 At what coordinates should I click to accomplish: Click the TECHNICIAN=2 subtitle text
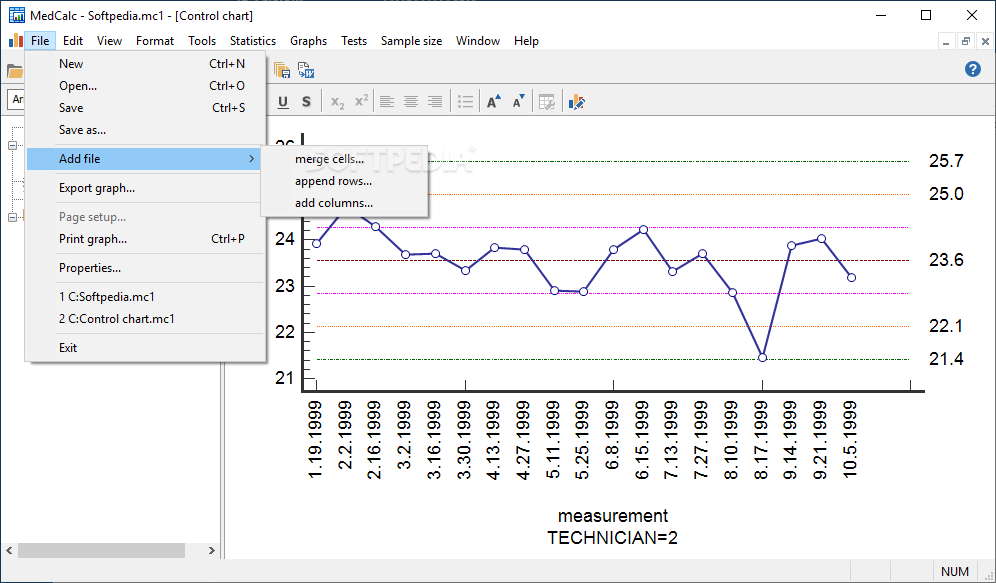click(613, 538)
